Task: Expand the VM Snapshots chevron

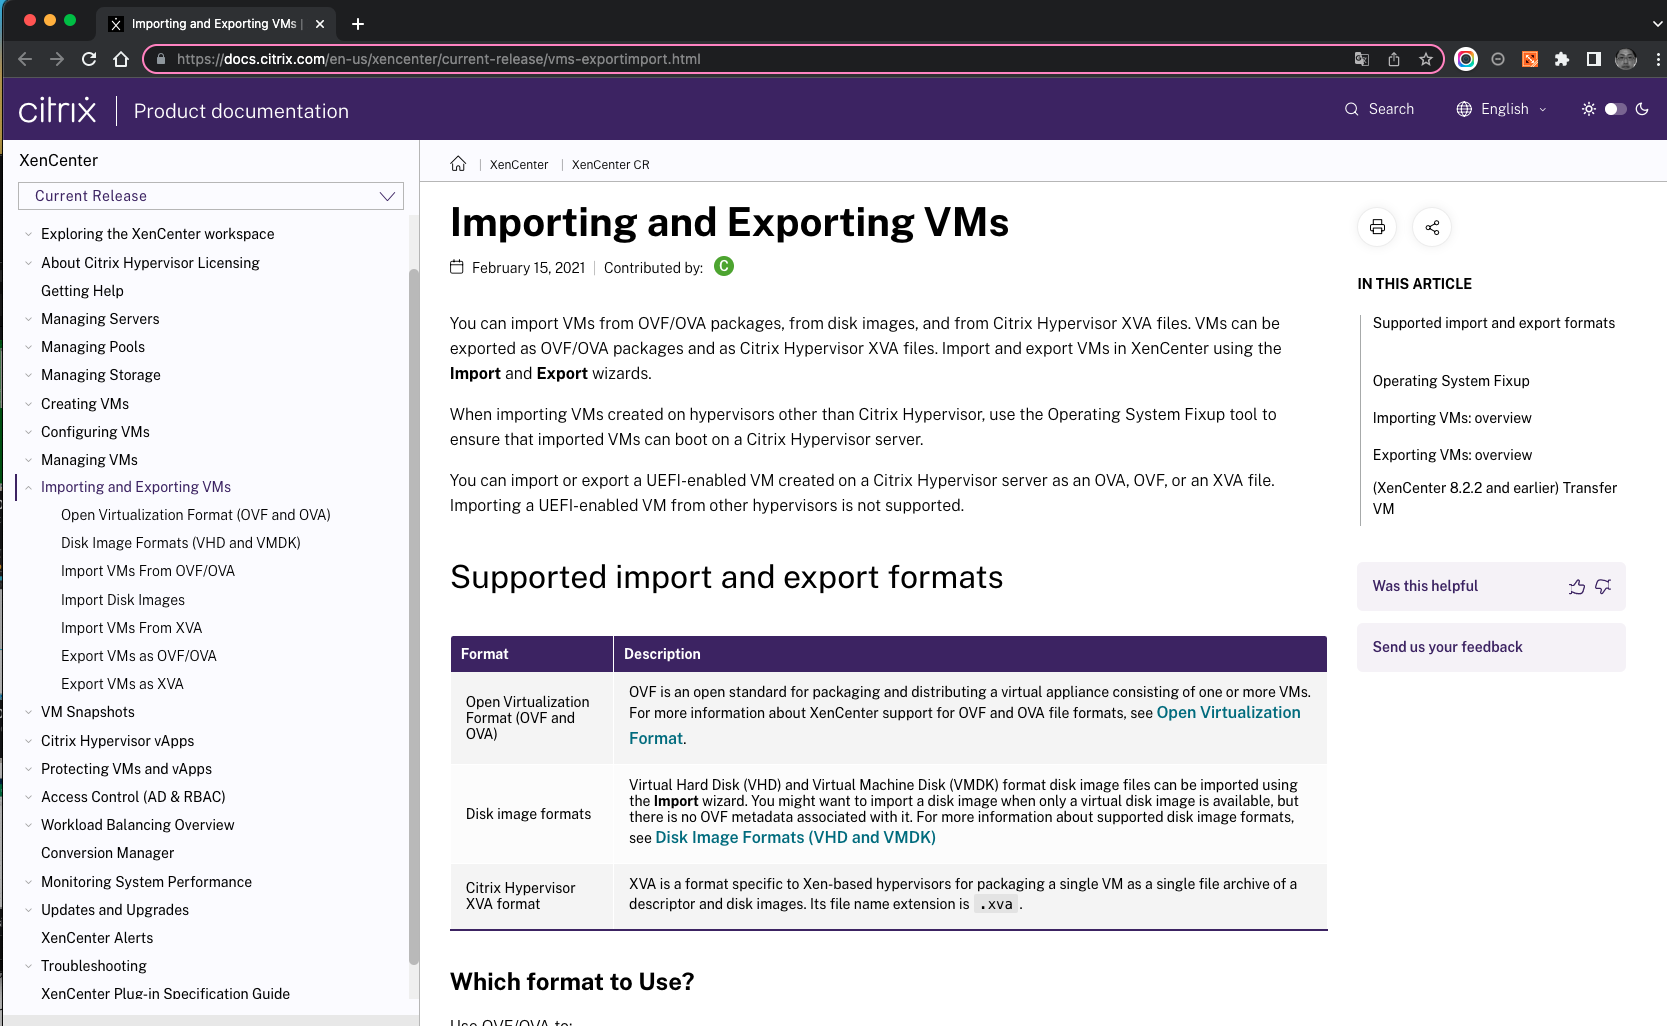Action: click(x=28, y=712)
